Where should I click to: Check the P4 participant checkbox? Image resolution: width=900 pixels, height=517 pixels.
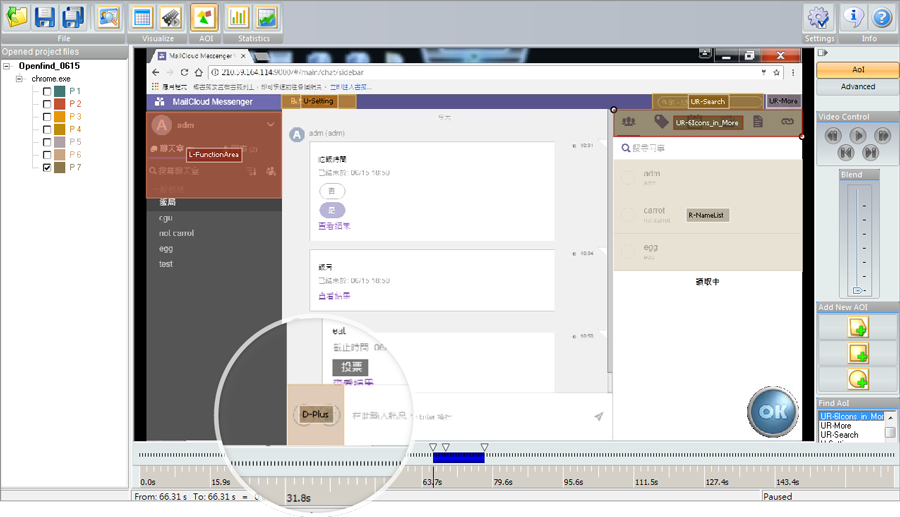(47, 129)
